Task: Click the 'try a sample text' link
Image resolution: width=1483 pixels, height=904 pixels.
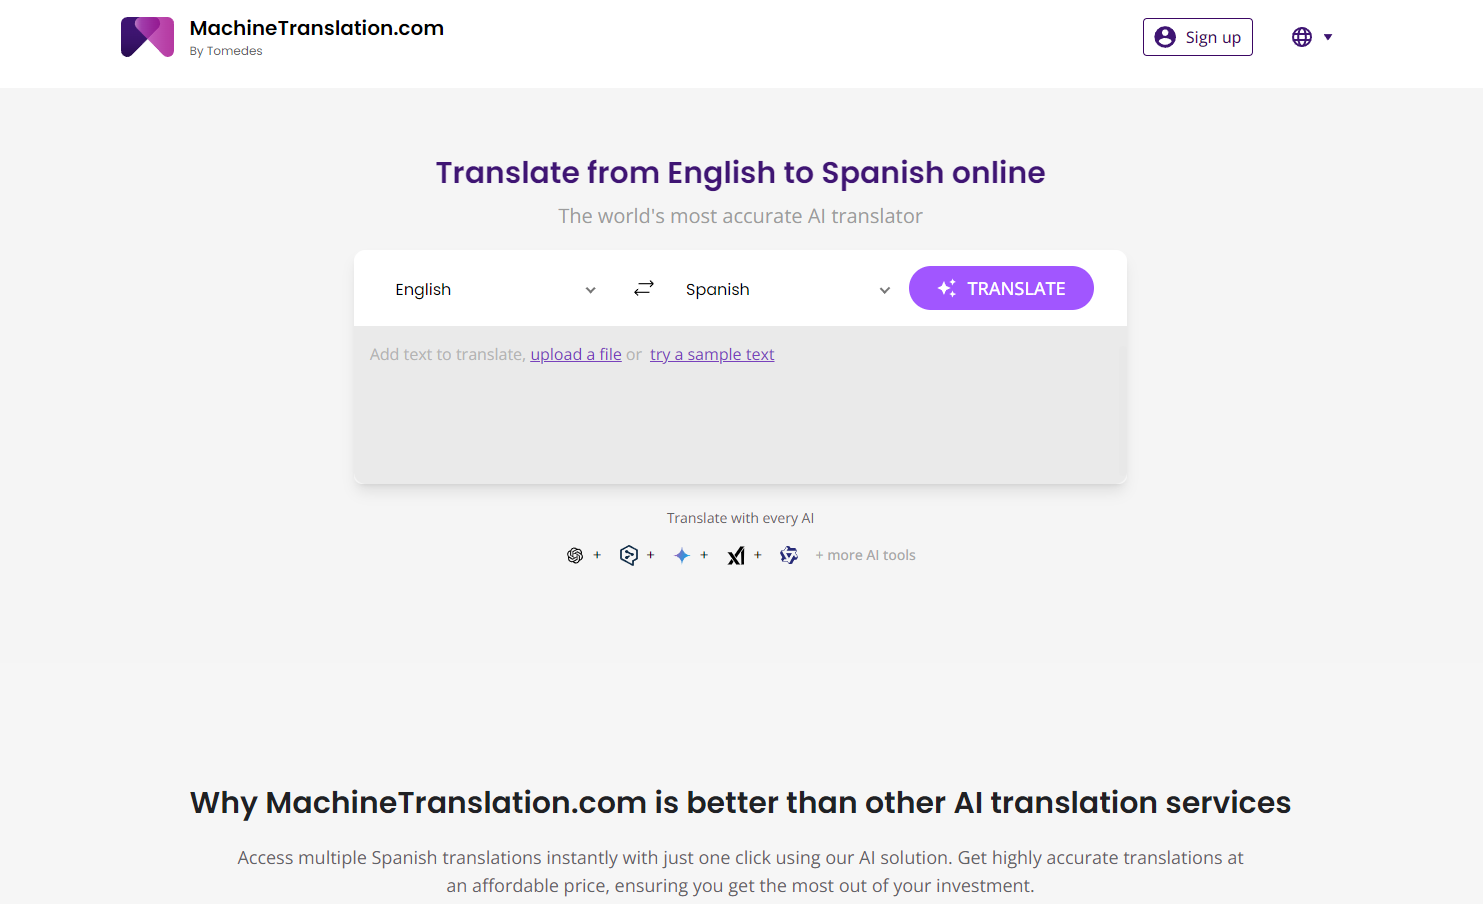Action: coord(712,354)
